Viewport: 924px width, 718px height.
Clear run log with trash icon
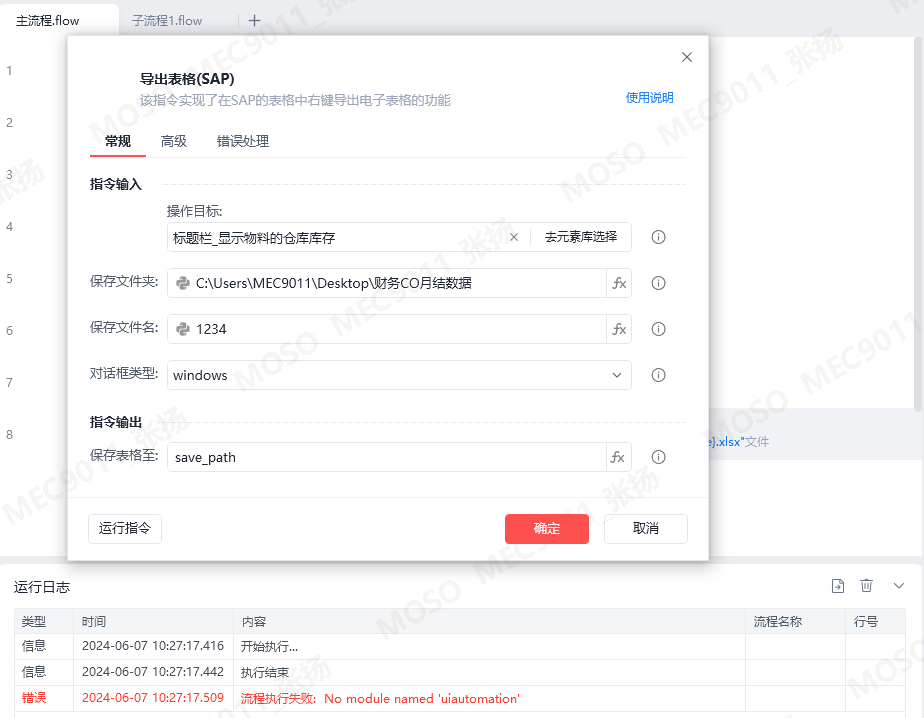tap(866, 585)
